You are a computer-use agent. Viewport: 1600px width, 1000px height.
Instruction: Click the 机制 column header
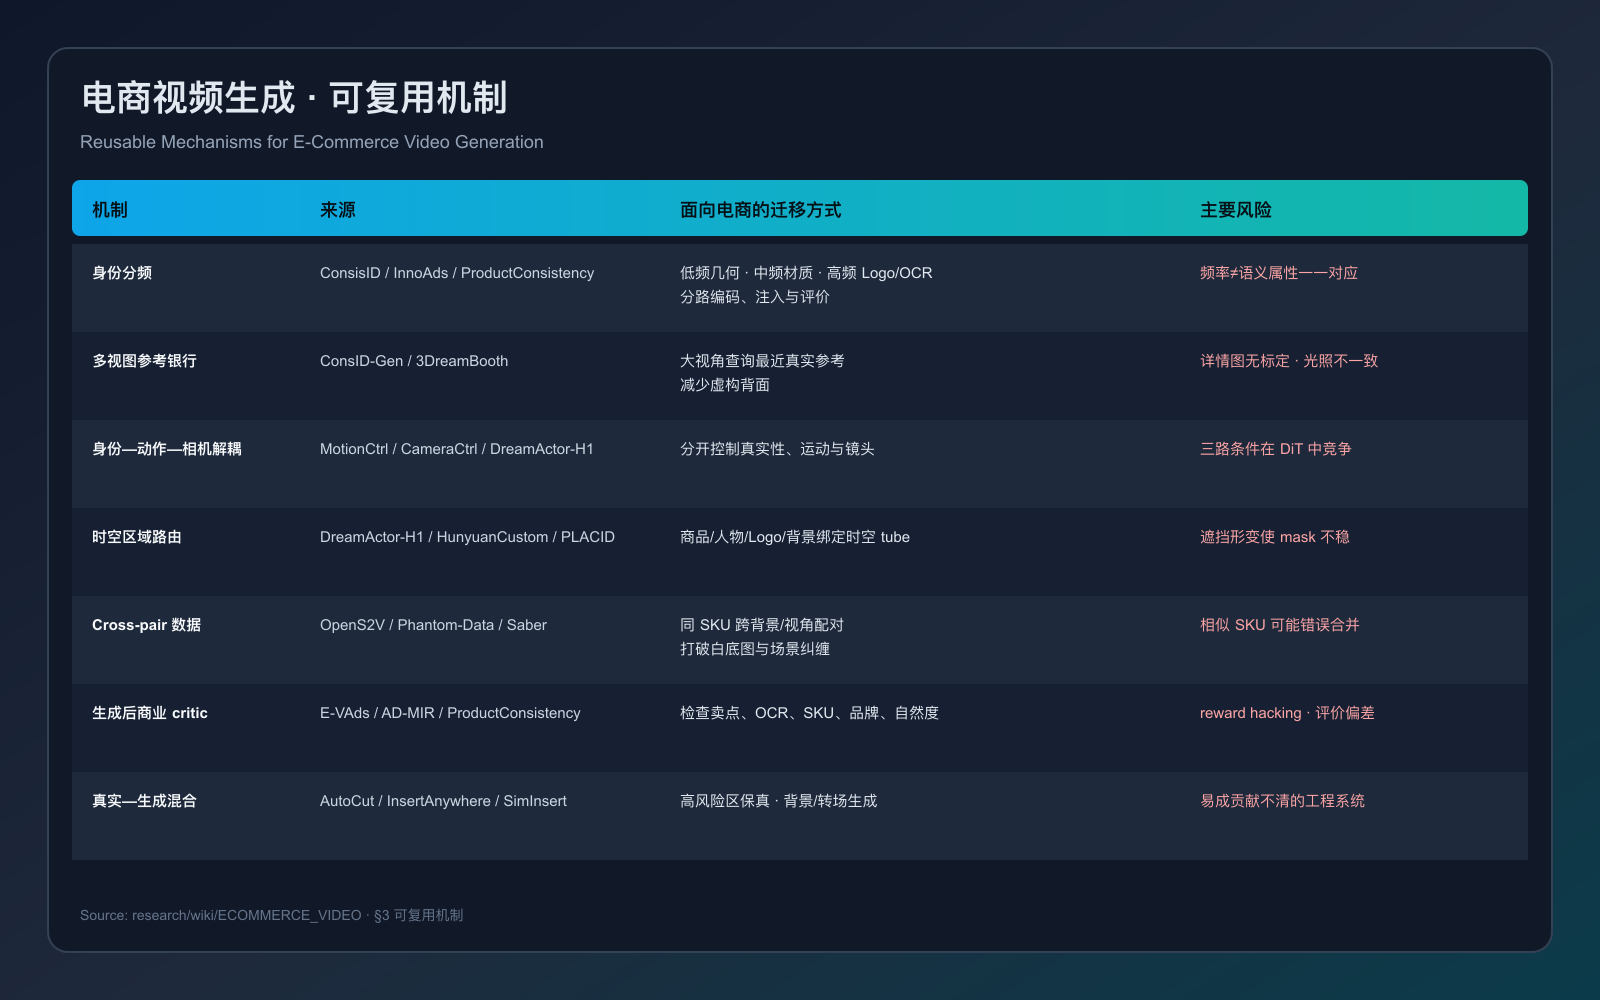coord(110,210)
